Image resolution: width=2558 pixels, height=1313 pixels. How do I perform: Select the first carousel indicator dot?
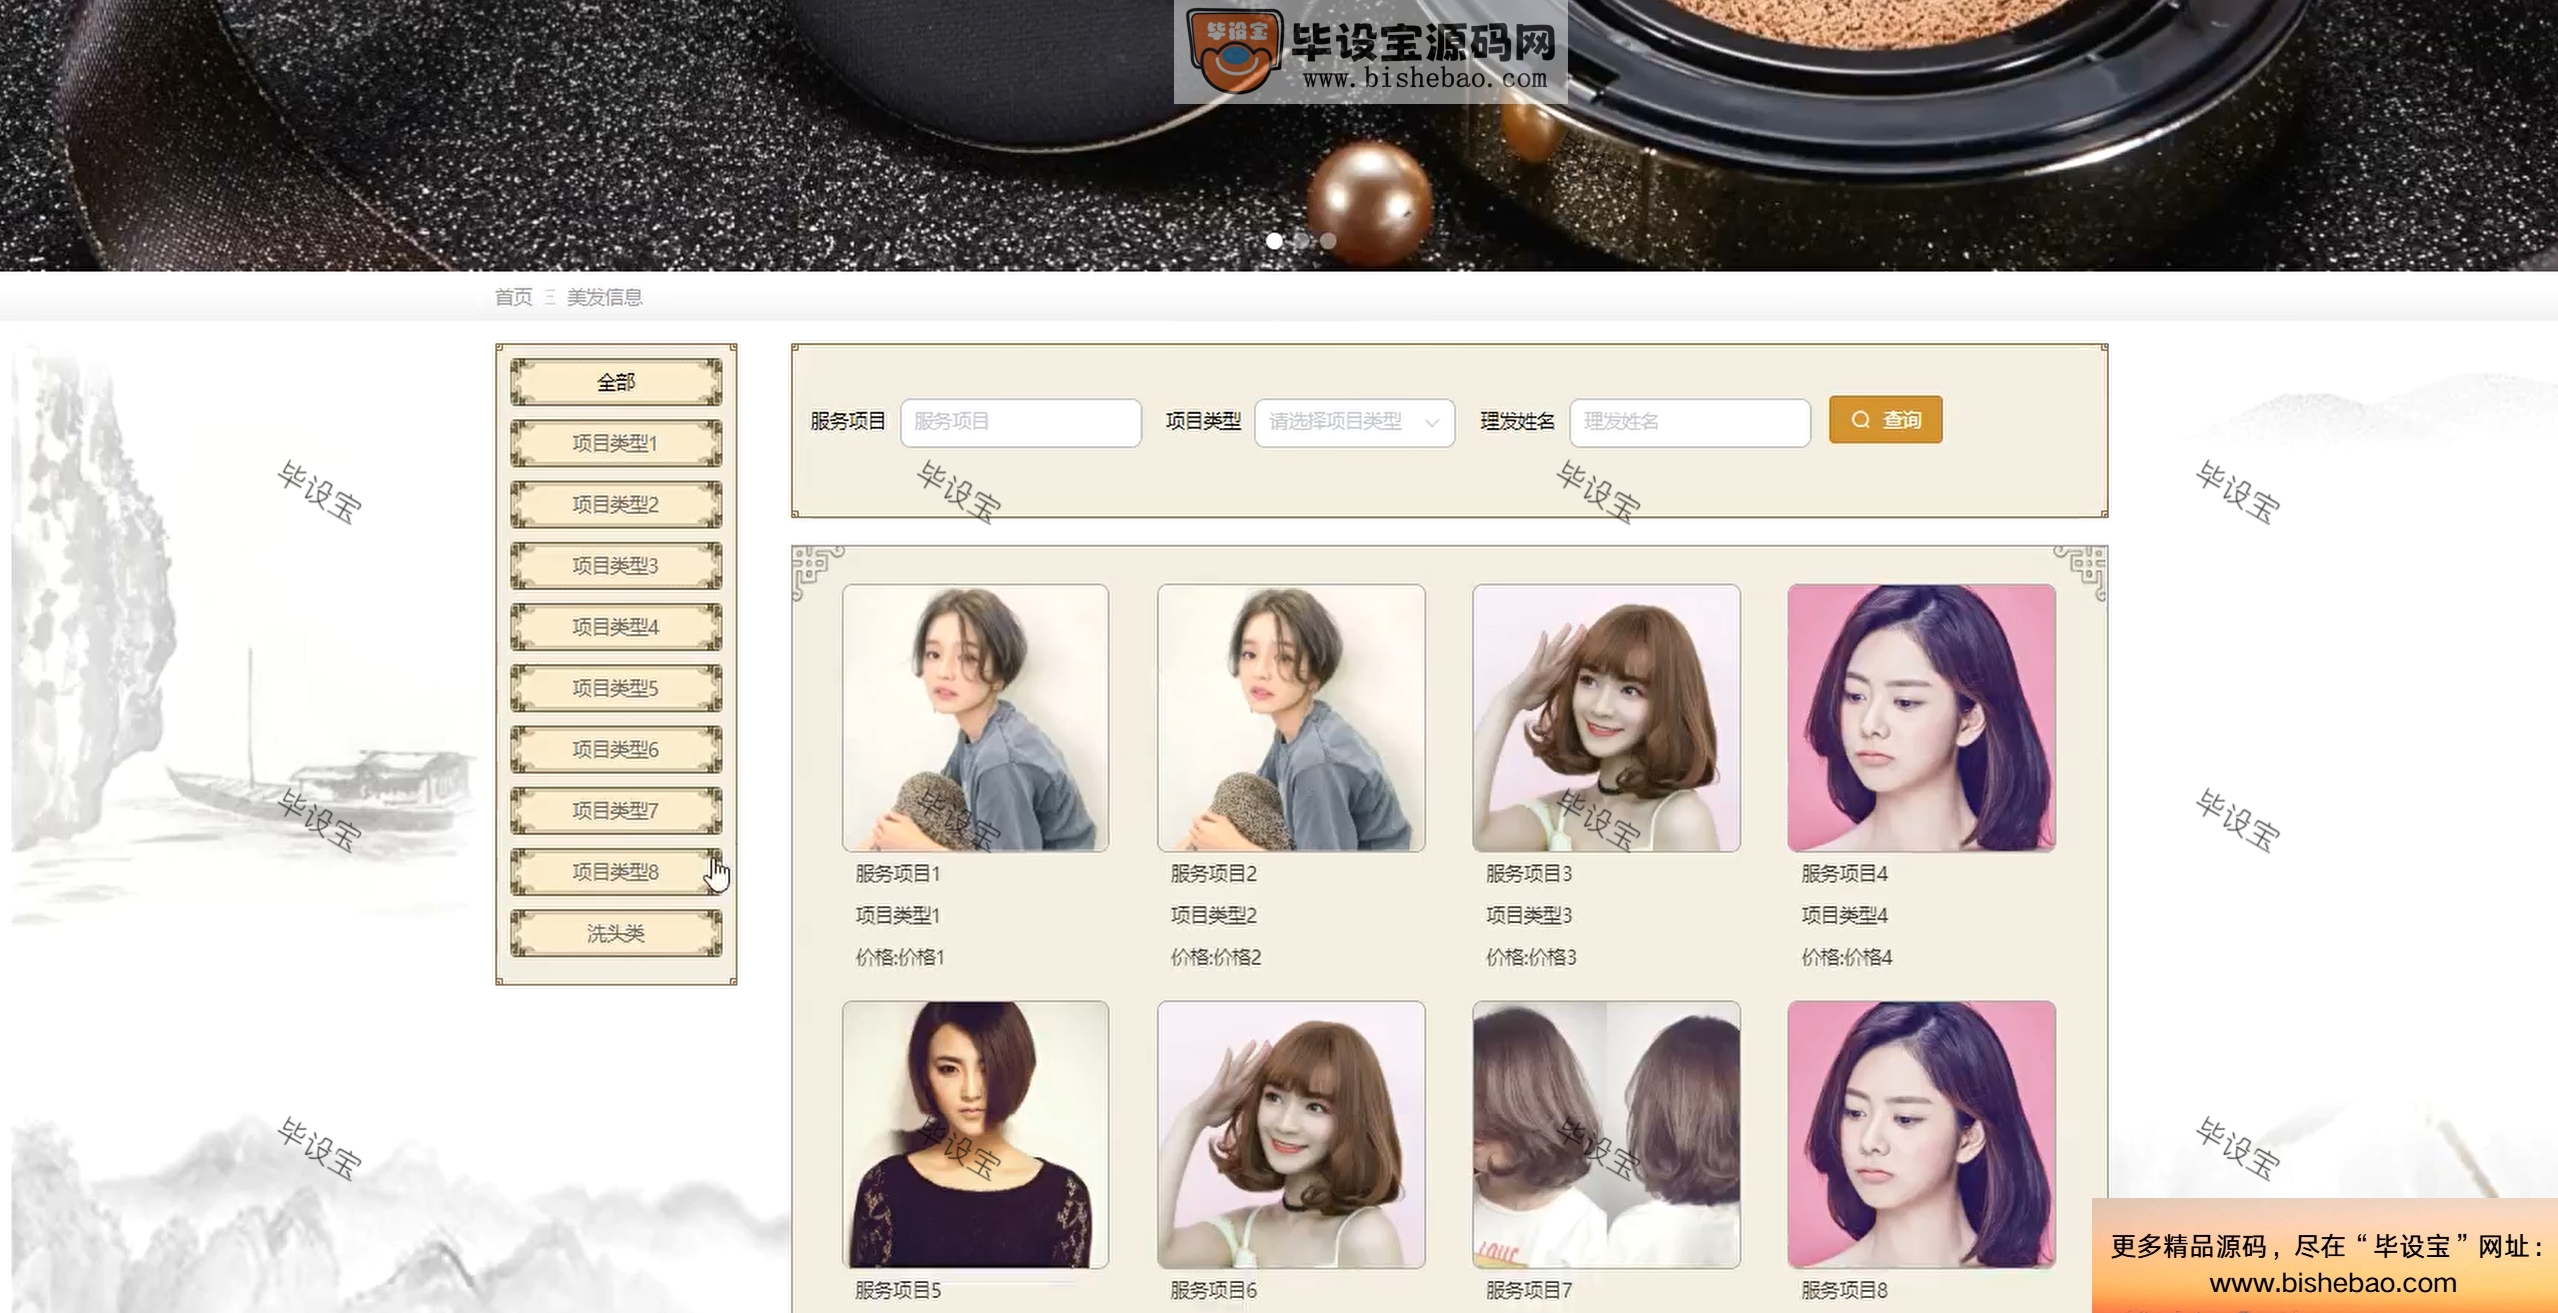tap(1274, 241)
